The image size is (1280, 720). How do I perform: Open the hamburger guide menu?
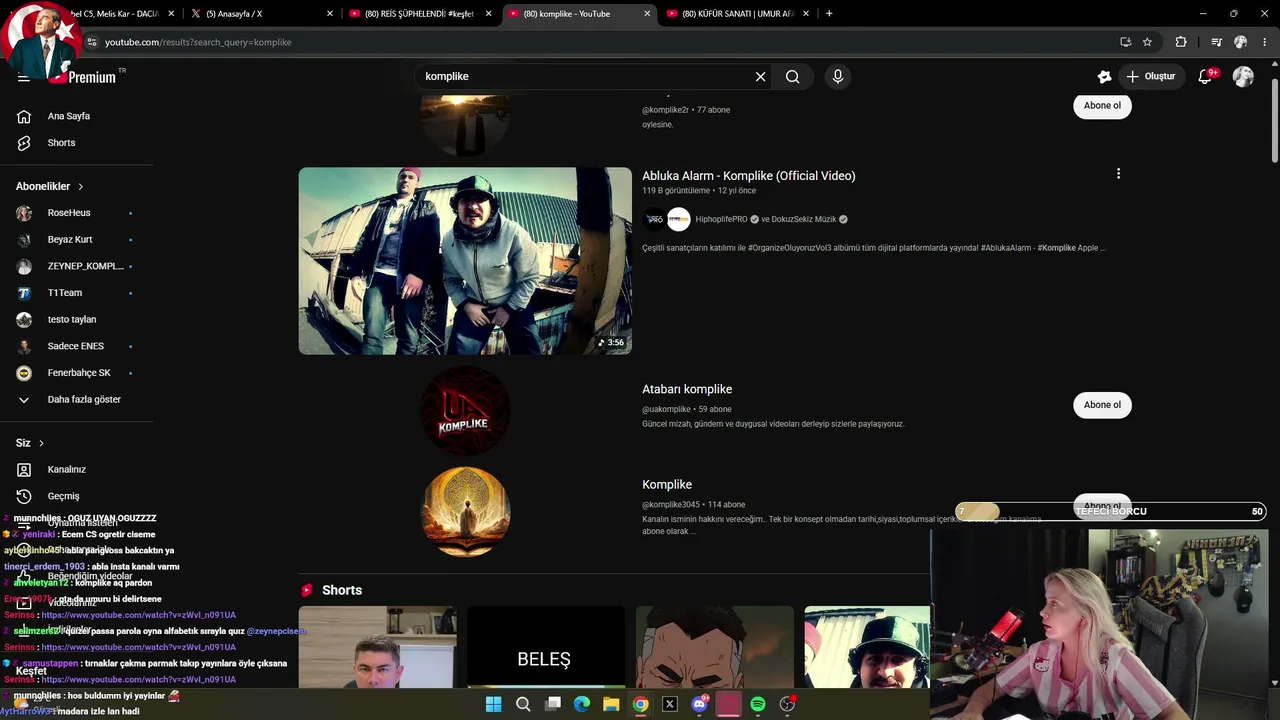(23, 77)
